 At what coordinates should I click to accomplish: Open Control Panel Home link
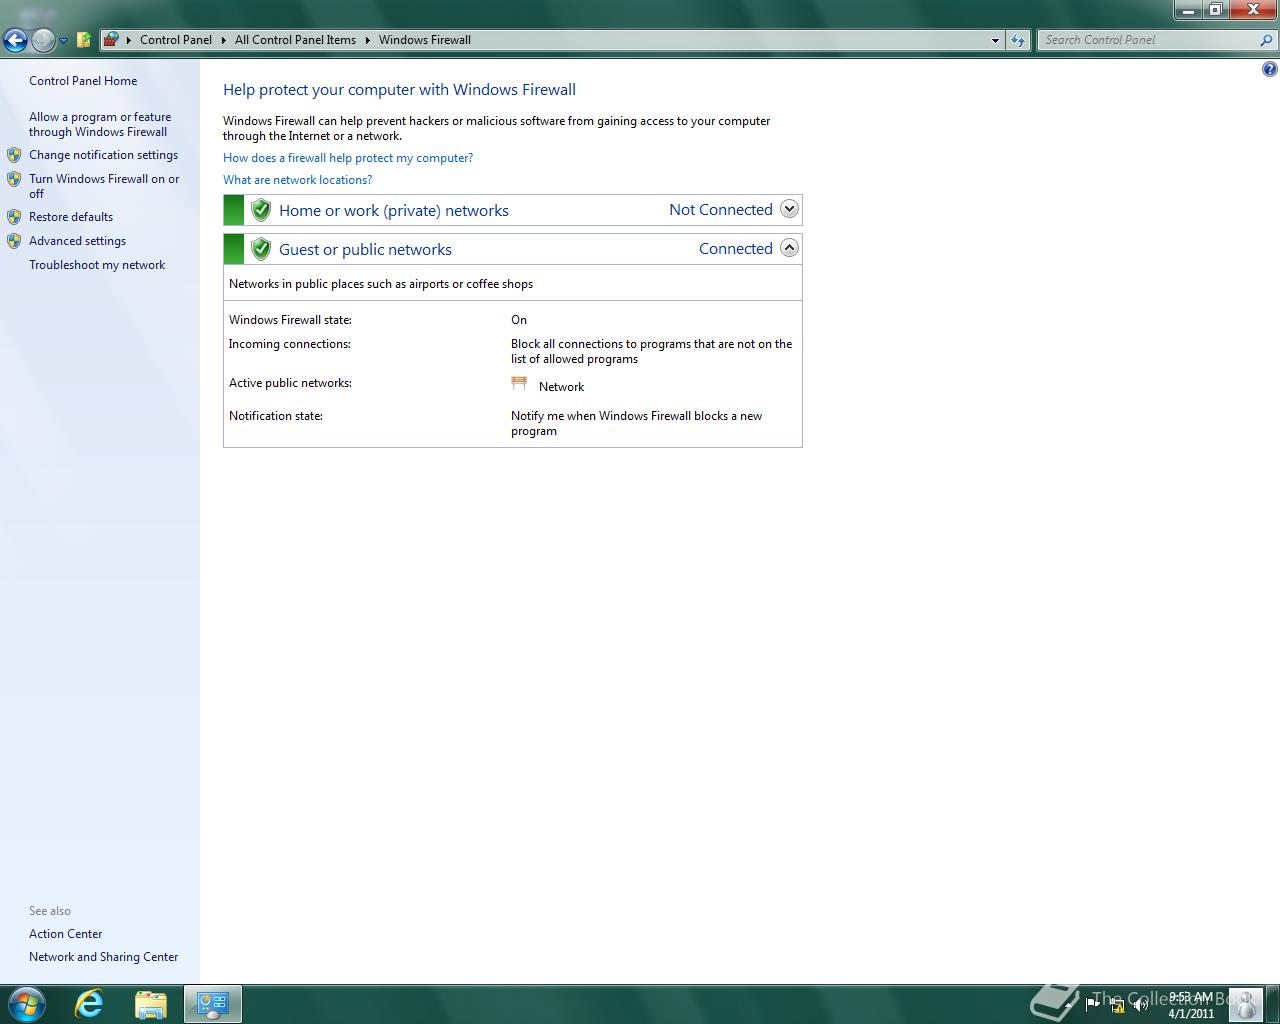click(x=83, y=81)
